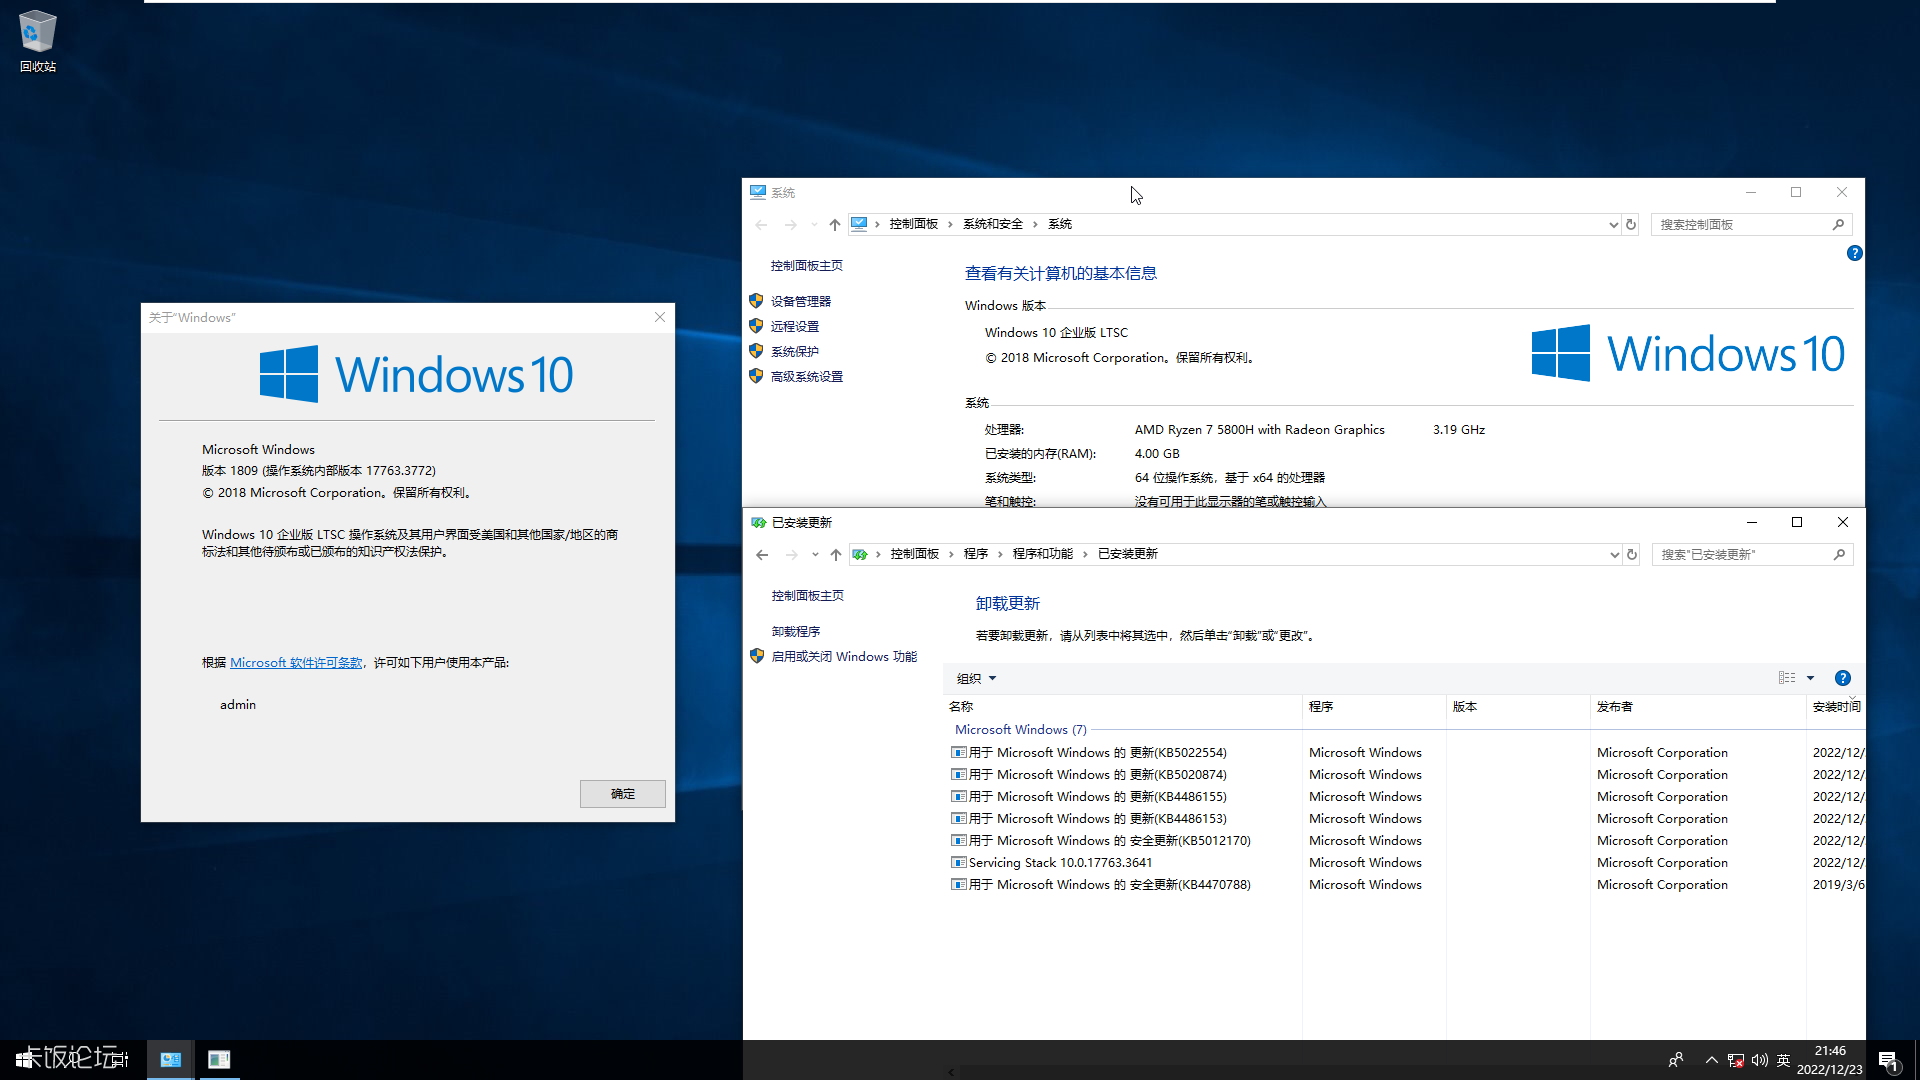1920x1080 pixels.
Task: Go up one level in System window
Action: (835, 225)
